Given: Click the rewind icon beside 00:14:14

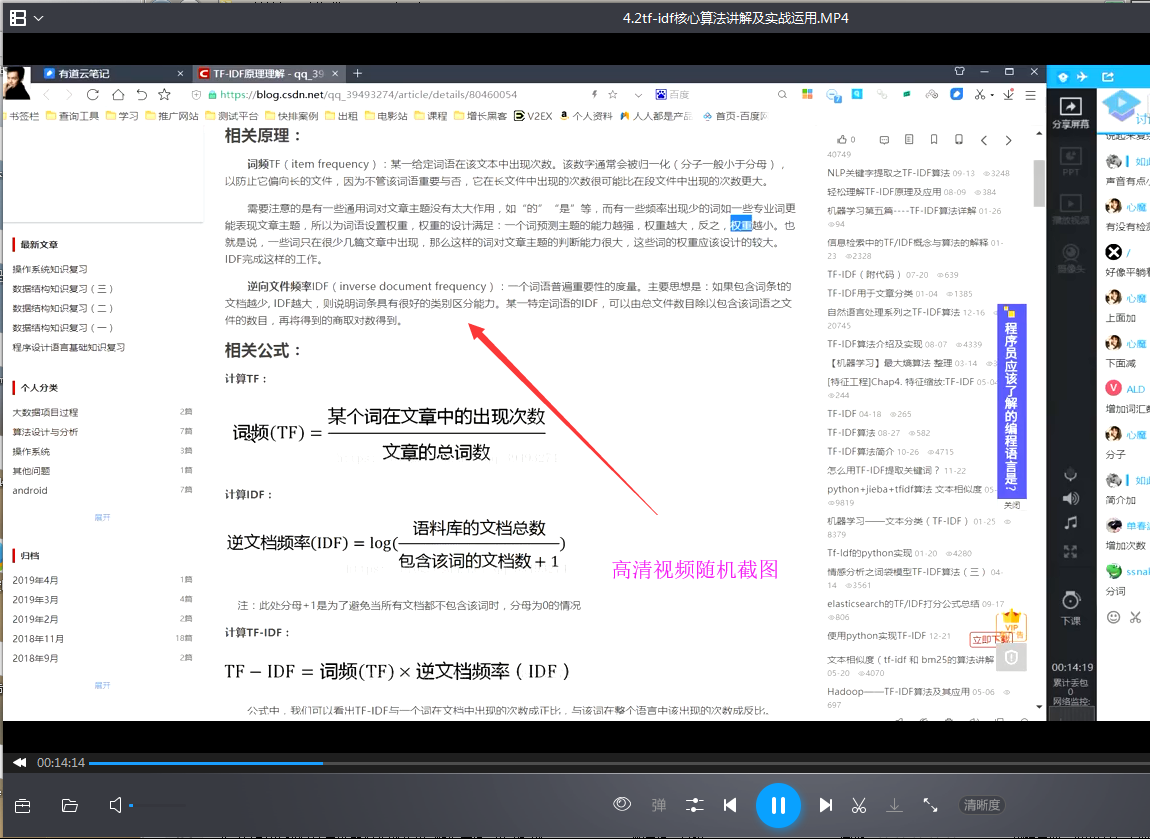Looking at the screenshot, I should [x=20, y=763].
